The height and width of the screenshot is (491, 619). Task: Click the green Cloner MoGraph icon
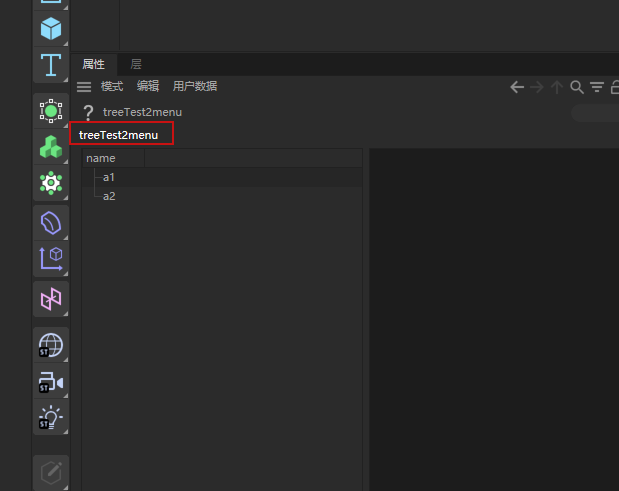tap(51, 147)
